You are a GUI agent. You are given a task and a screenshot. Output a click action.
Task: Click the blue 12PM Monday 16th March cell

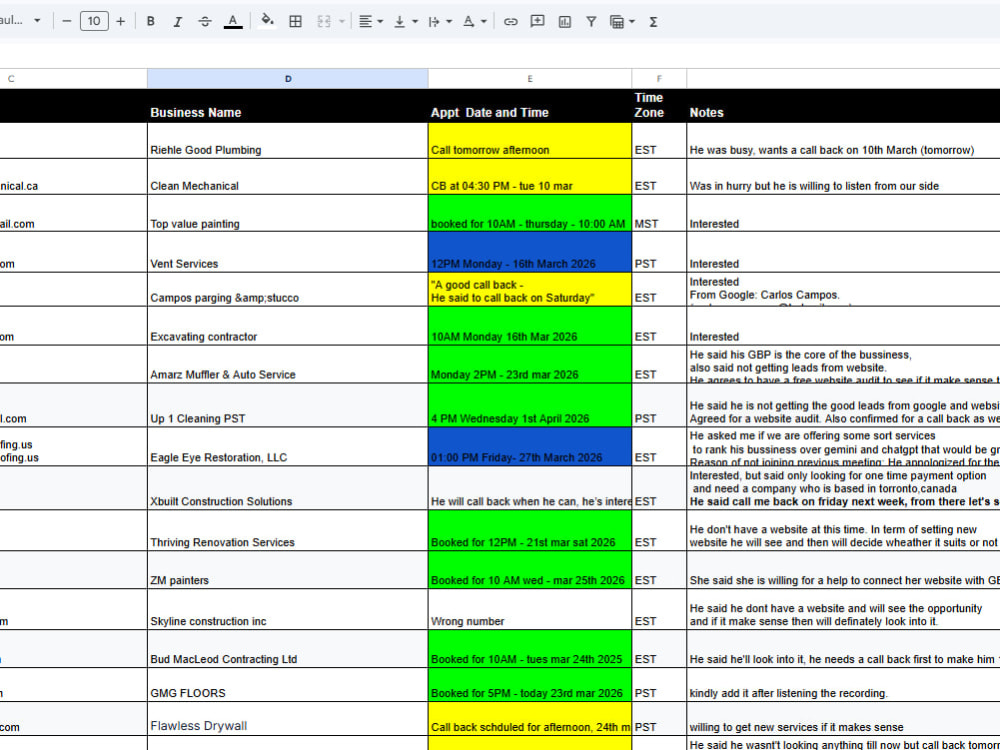(530, 252)
